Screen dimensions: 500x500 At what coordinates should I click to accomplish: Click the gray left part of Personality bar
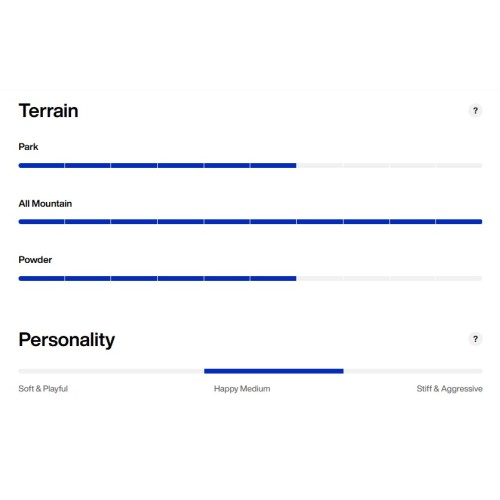point(111,371)
